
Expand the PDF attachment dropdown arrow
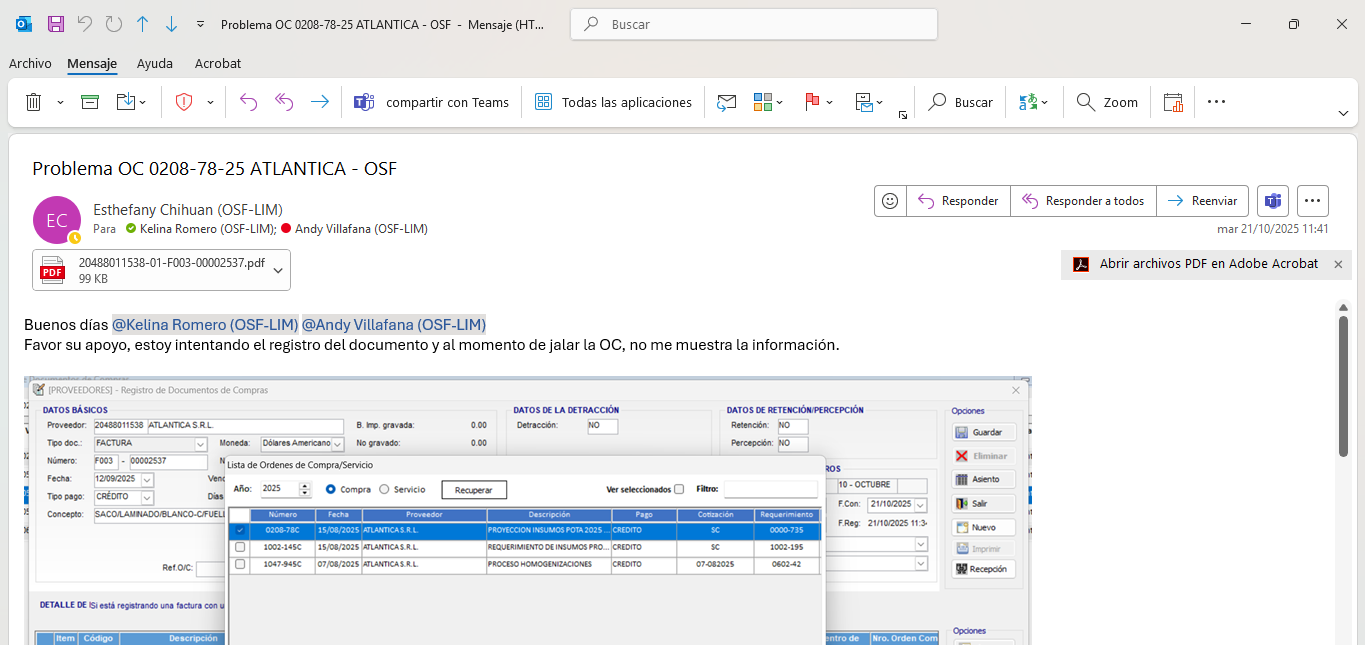click(x=277, y=270)
